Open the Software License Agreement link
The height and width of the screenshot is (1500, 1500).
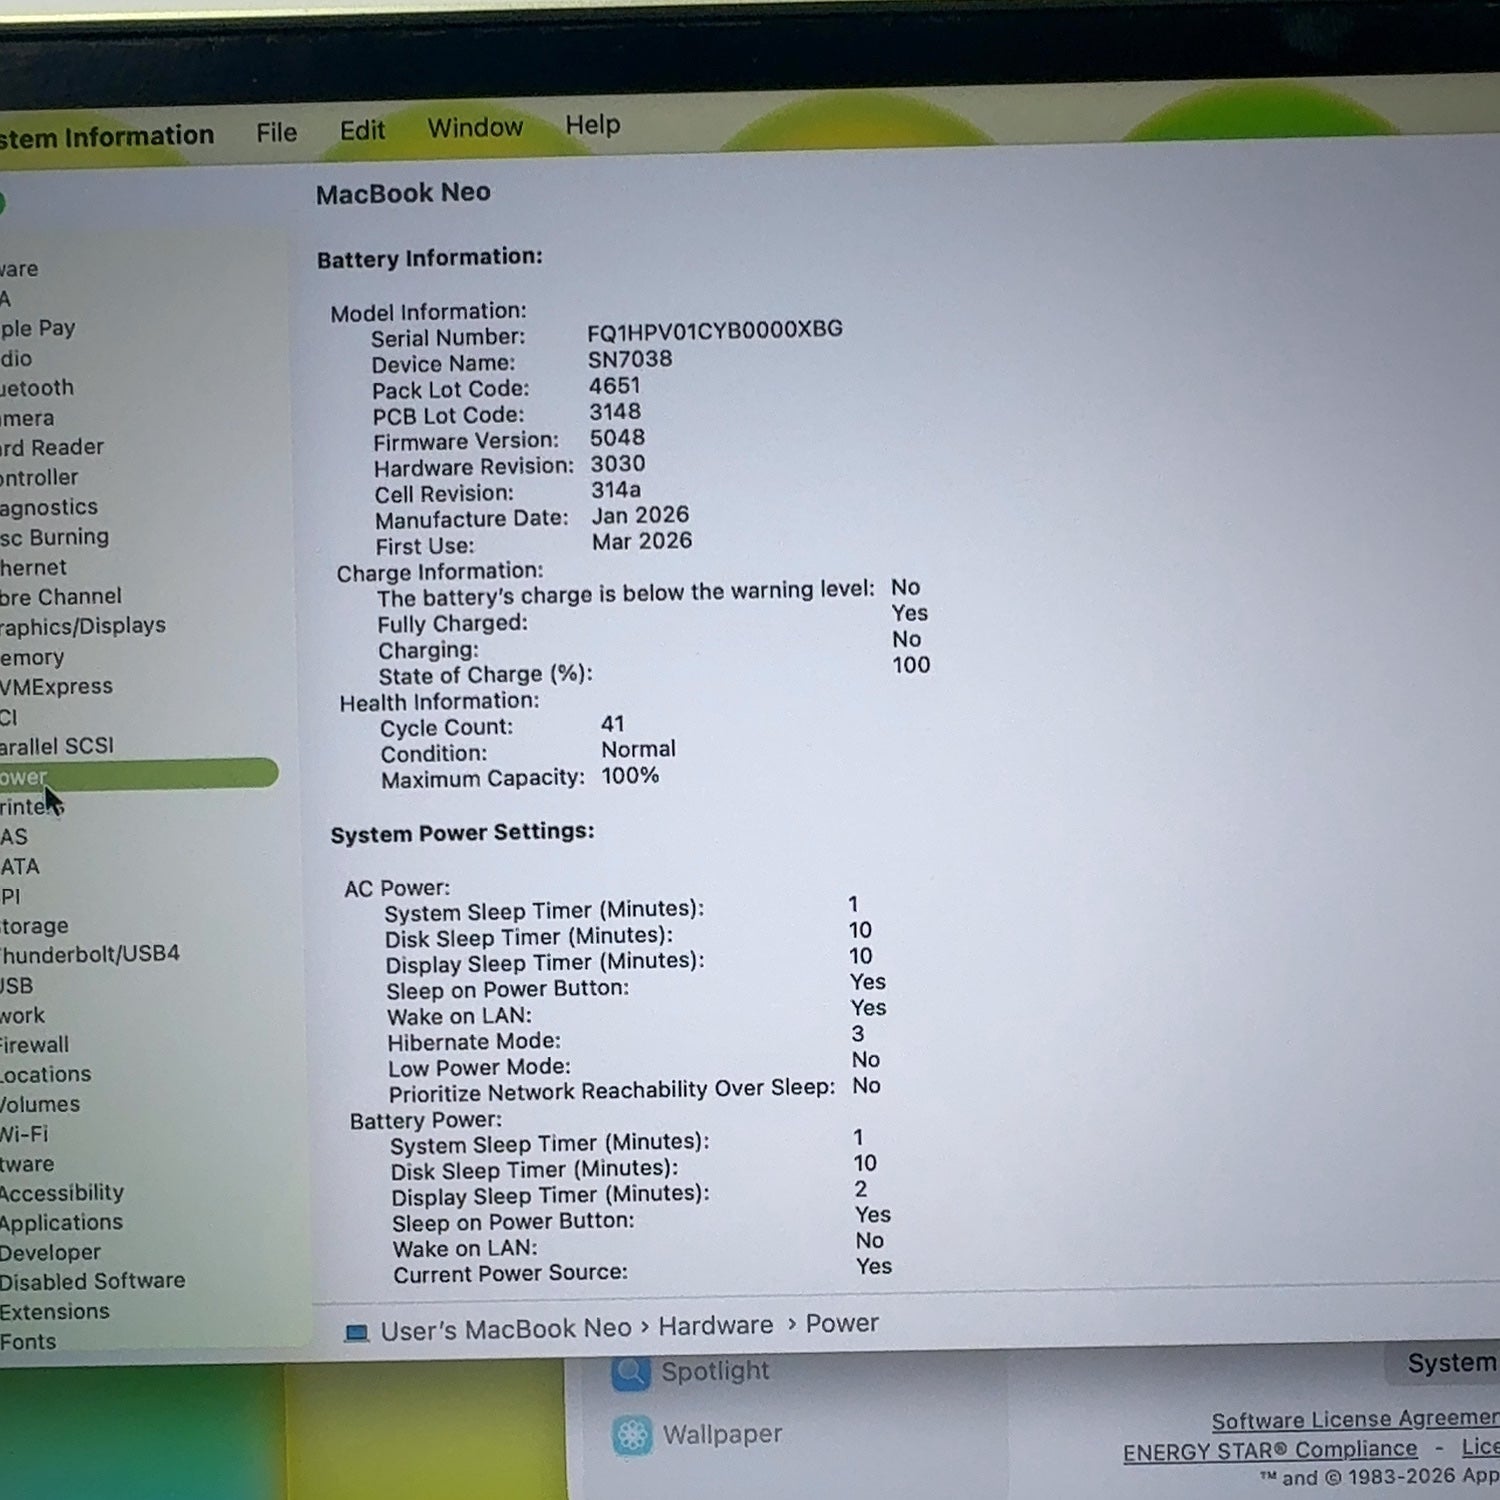point(1355,1419)
